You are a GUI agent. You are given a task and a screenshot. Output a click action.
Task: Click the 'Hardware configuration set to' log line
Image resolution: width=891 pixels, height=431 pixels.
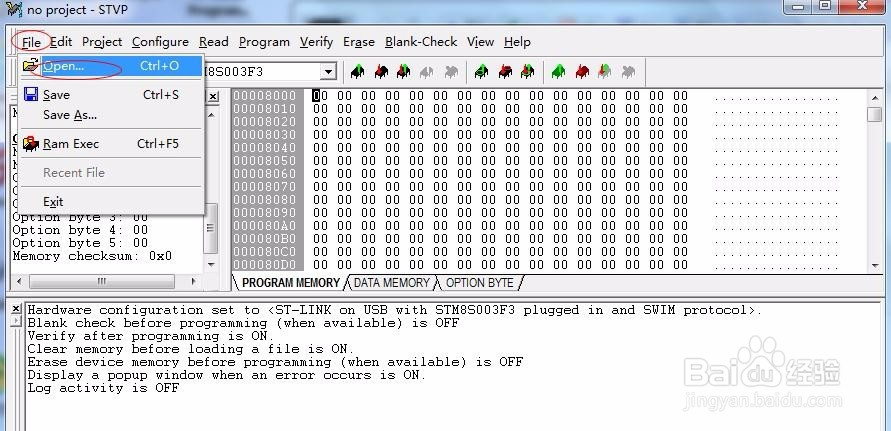pyautogui.click(x=394, y=310)
